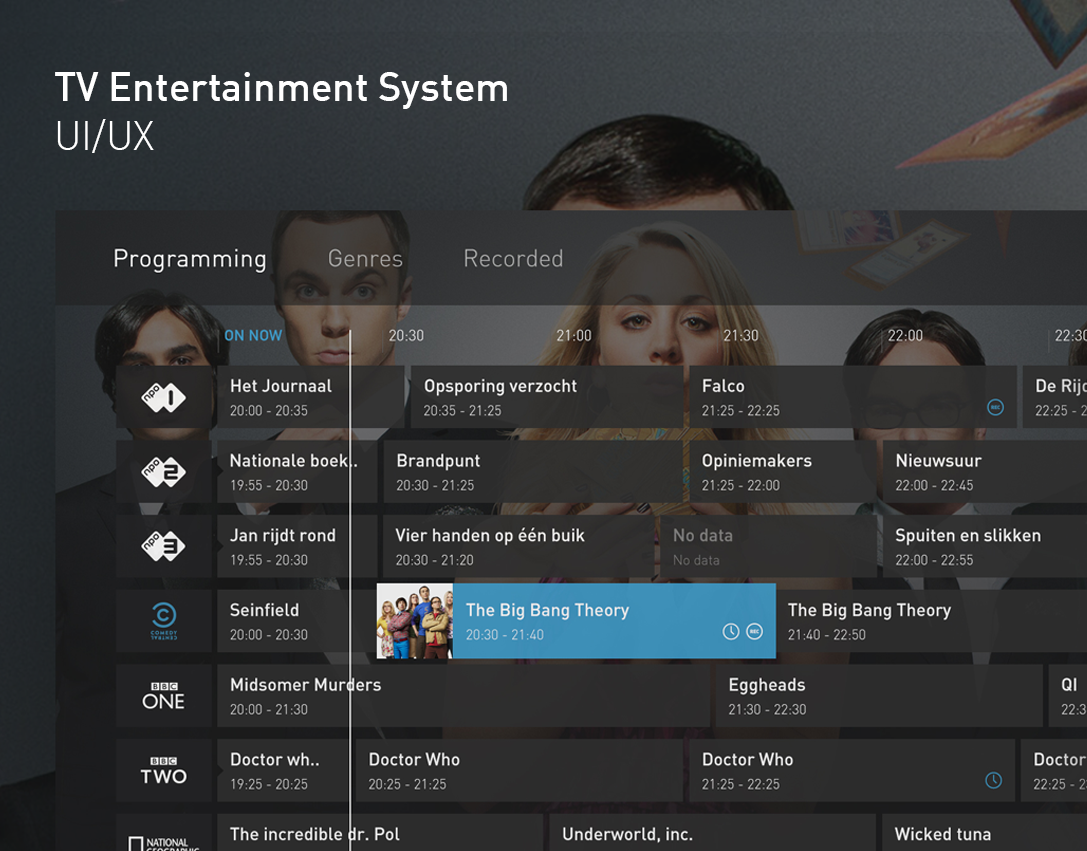The width and height of the screenshot is (1087, 851).
Task: Click the reminder clock on highlighted Big Bang Theory
Action: [731, 631]
